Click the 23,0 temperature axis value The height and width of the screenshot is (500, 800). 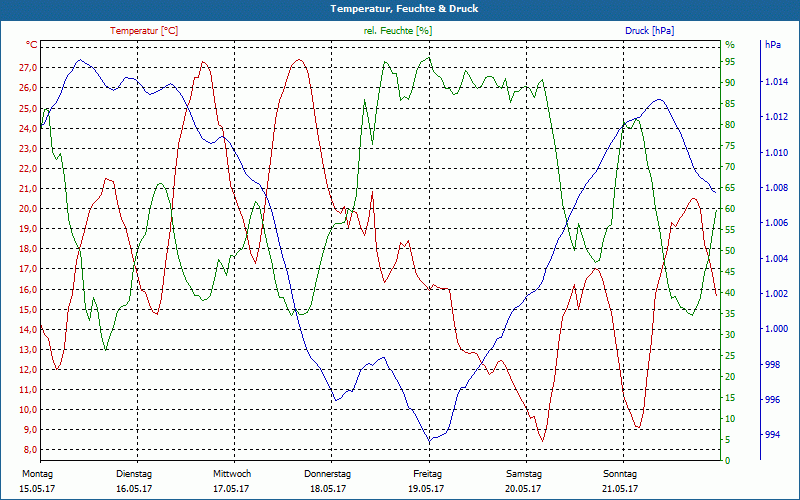tap(28, 148)
